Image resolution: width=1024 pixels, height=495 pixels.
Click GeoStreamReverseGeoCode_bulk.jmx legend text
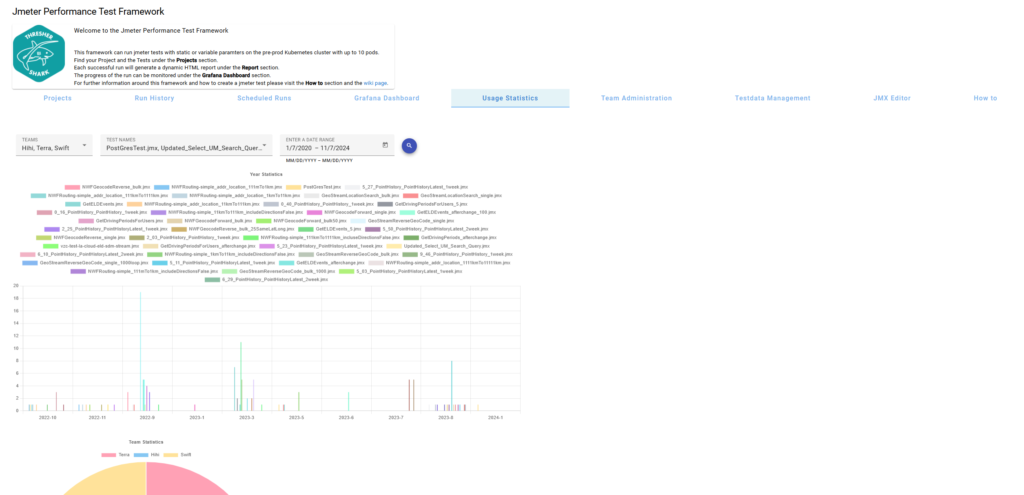[357, 254]
